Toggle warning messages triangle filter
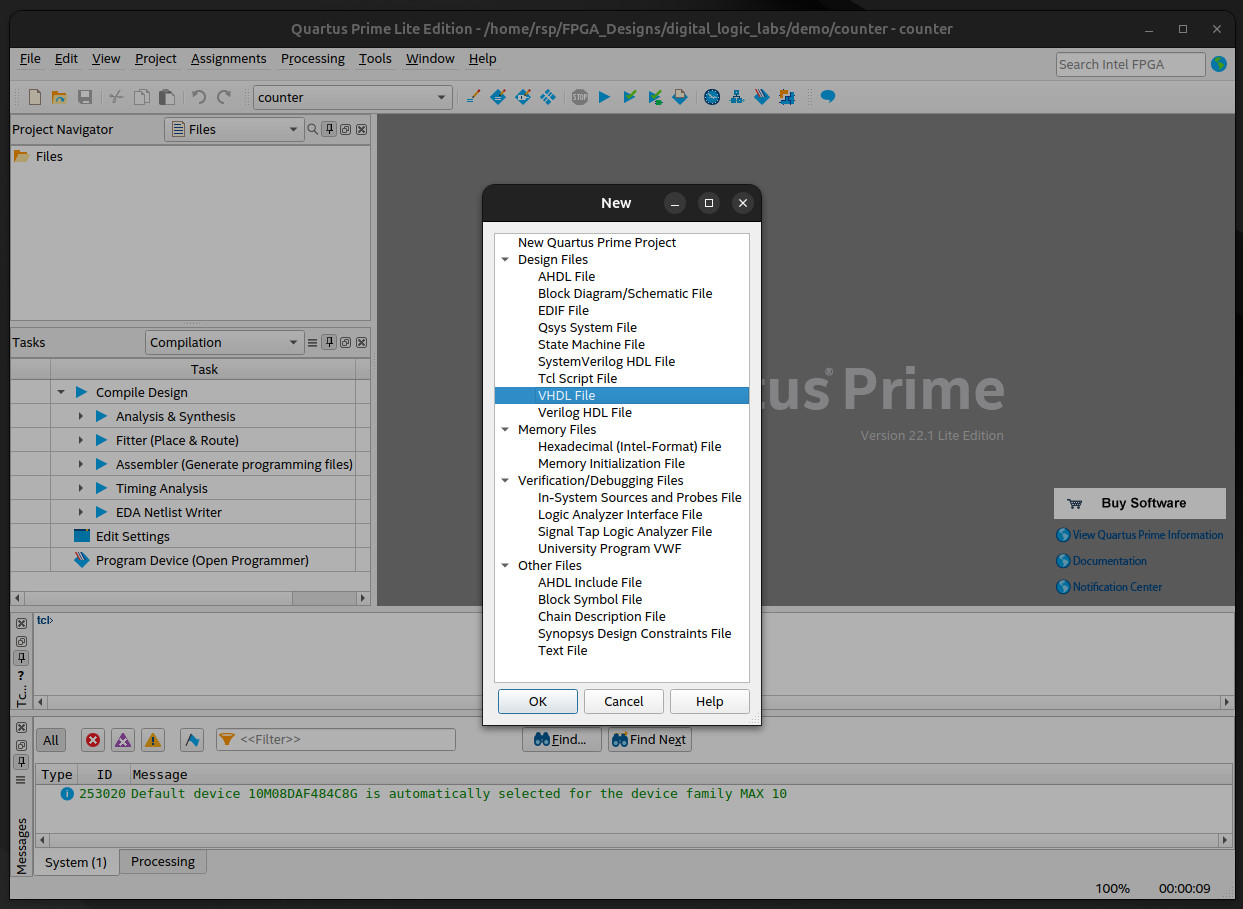The height and width of the screenshot is (909, 1243). click(x=153, y=740)
